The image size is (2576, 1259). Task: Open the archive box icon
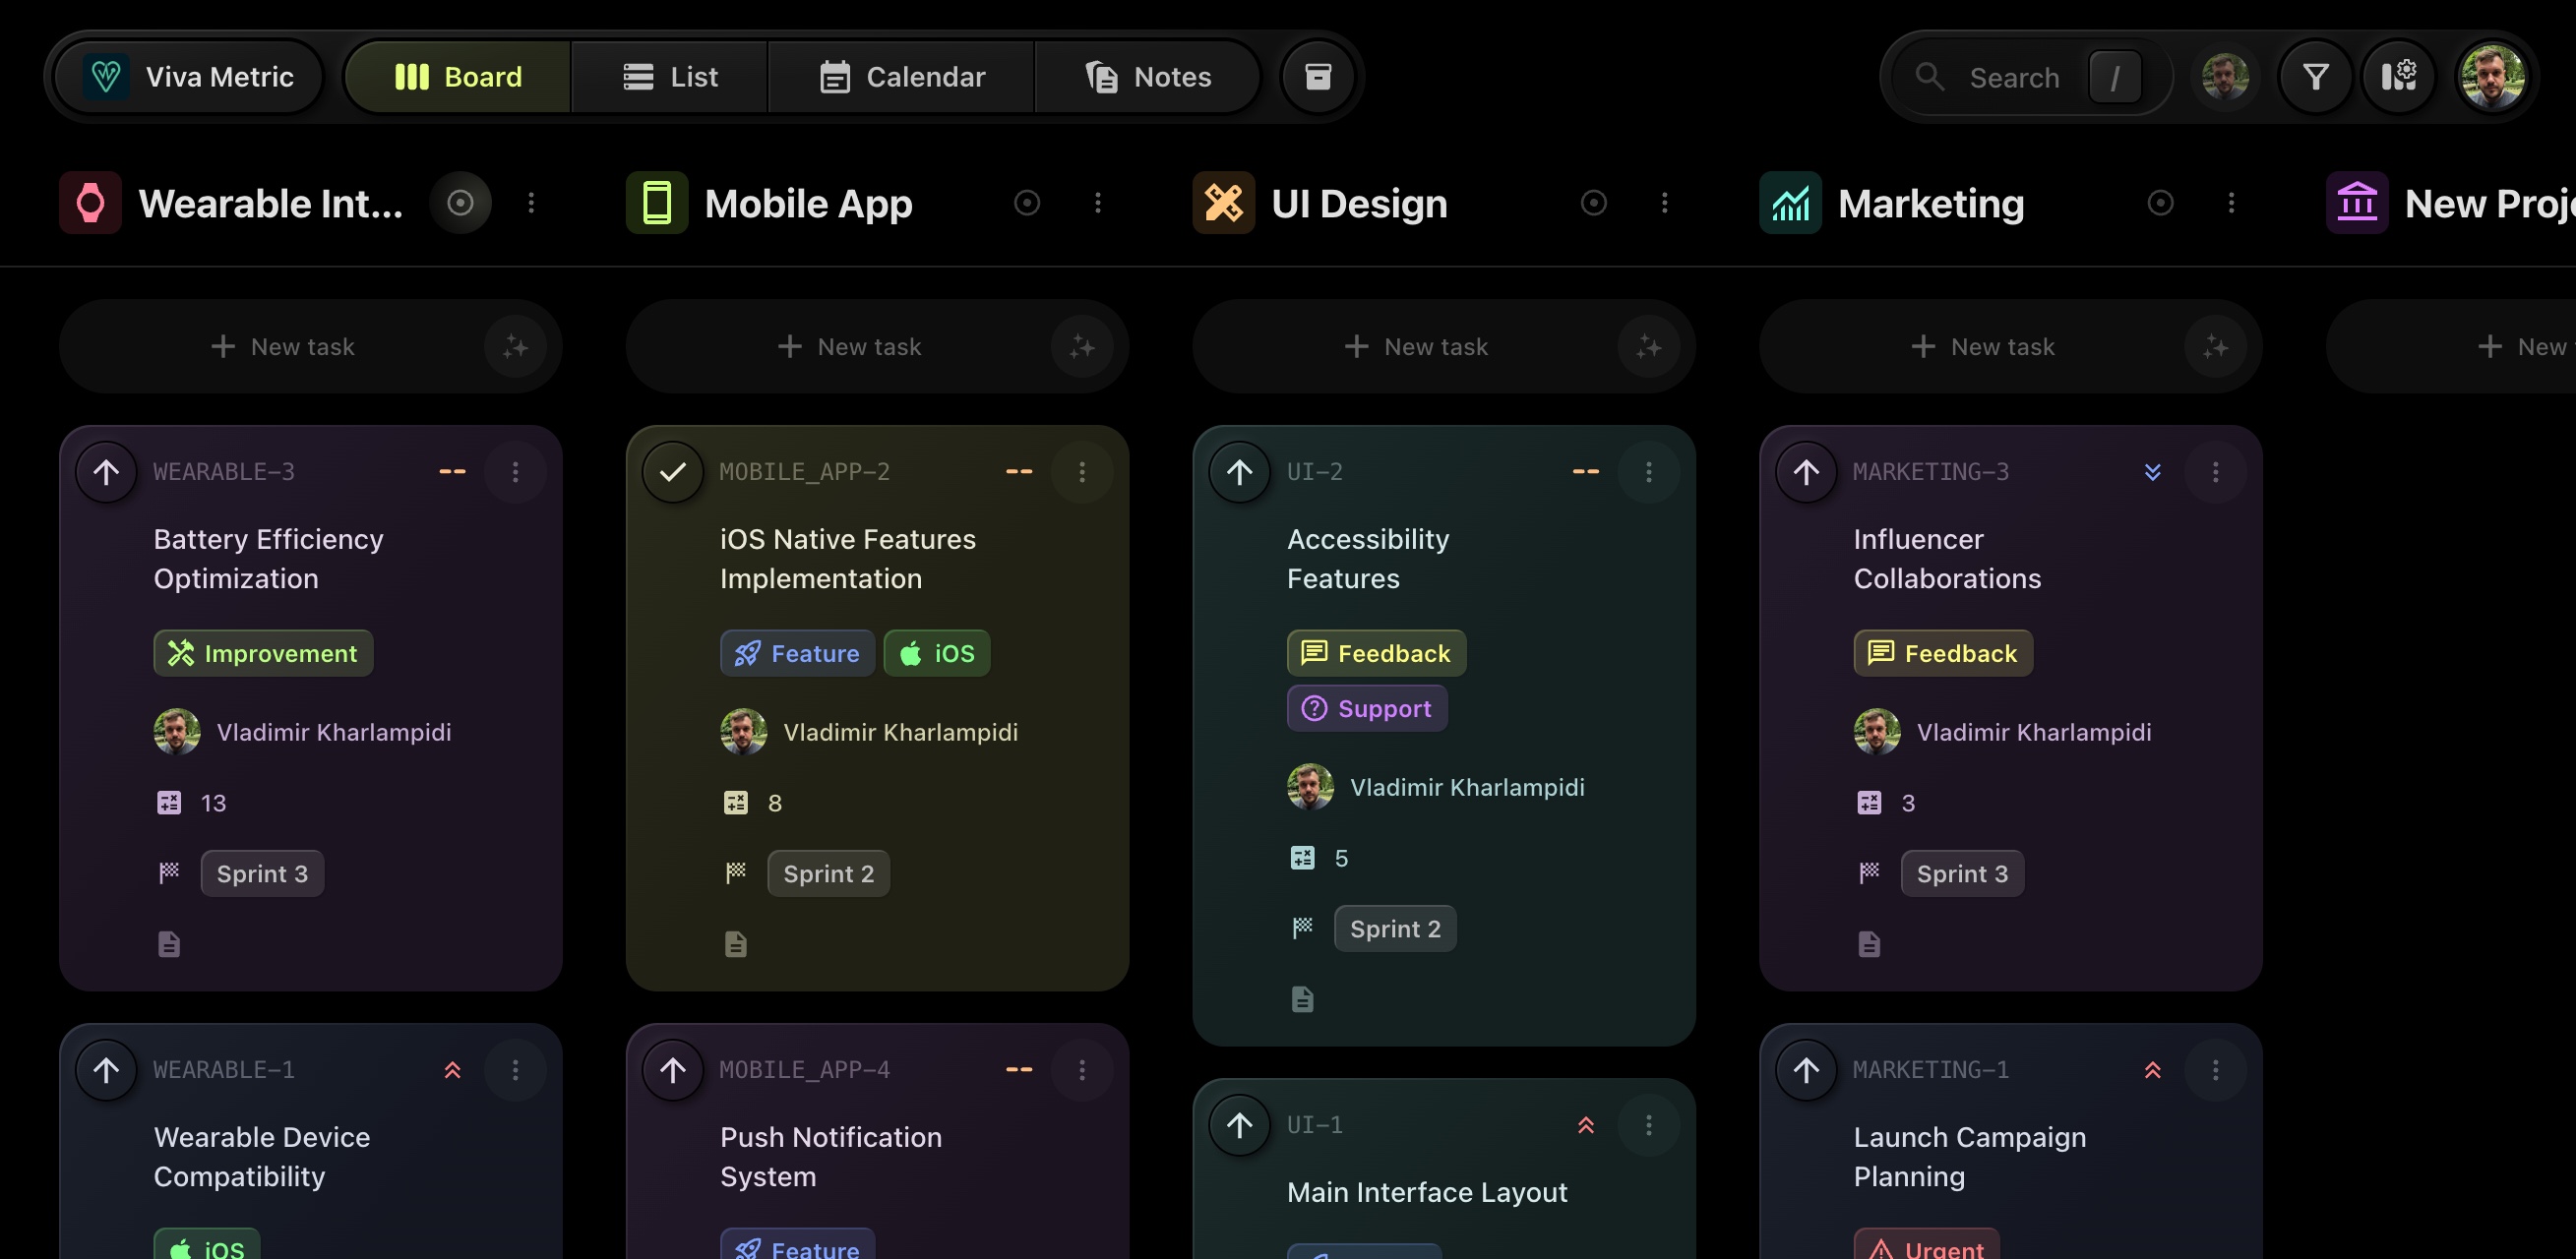coord(1318,77)
